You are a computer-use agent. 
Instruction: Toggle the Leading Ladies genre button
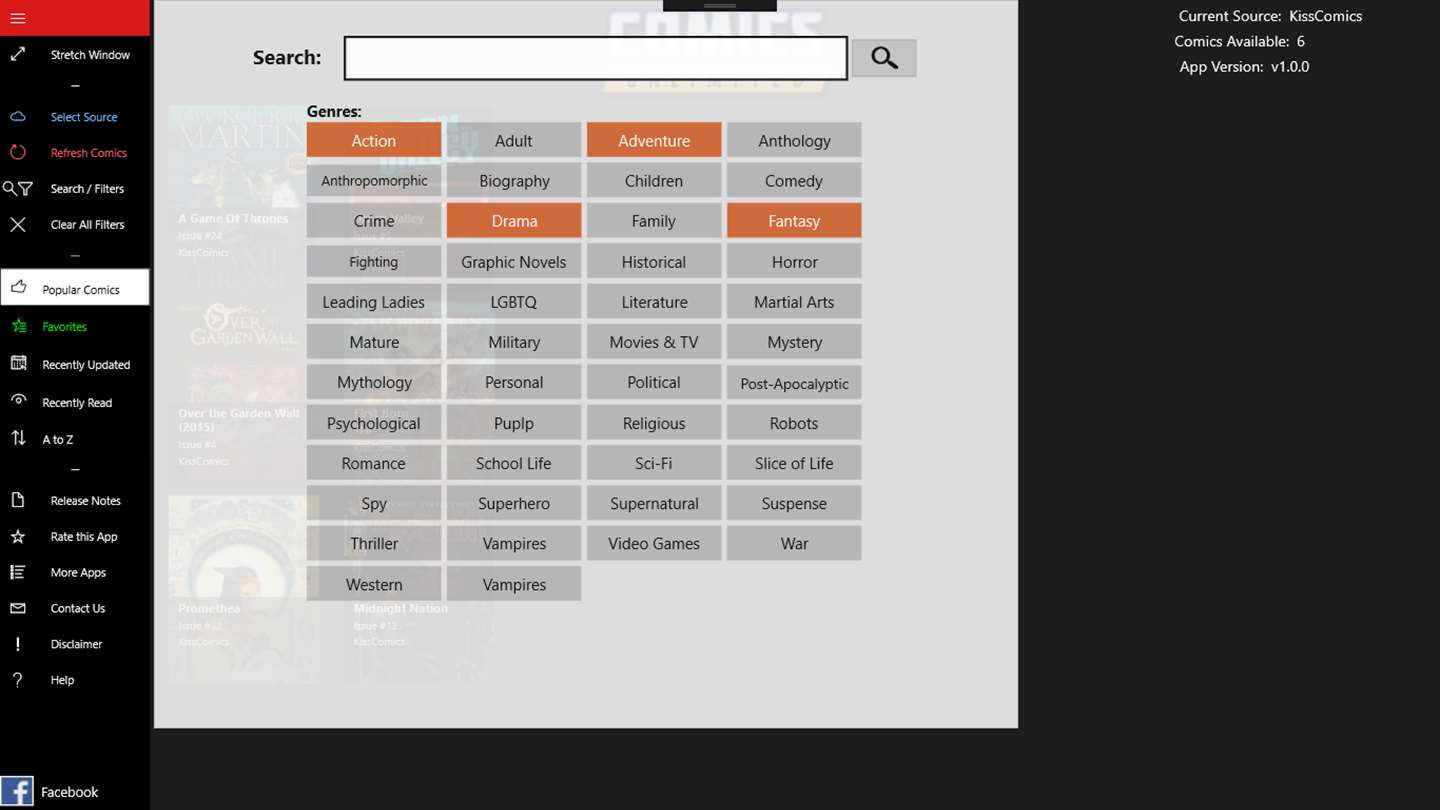coord(374,302)
